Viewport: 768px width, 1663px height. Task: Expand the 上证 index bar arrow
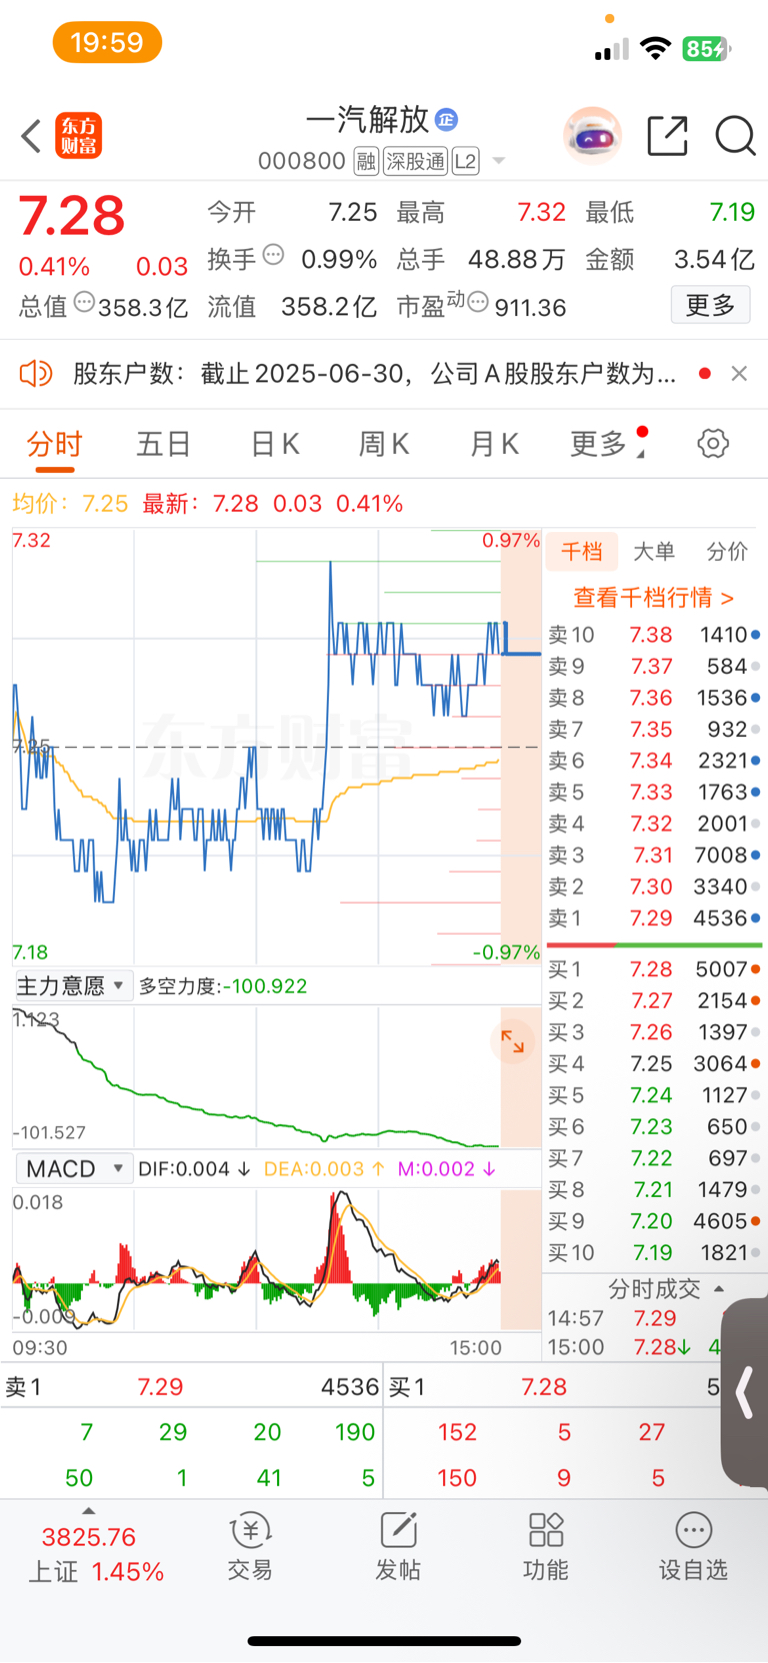click(x=89, y=1511)
